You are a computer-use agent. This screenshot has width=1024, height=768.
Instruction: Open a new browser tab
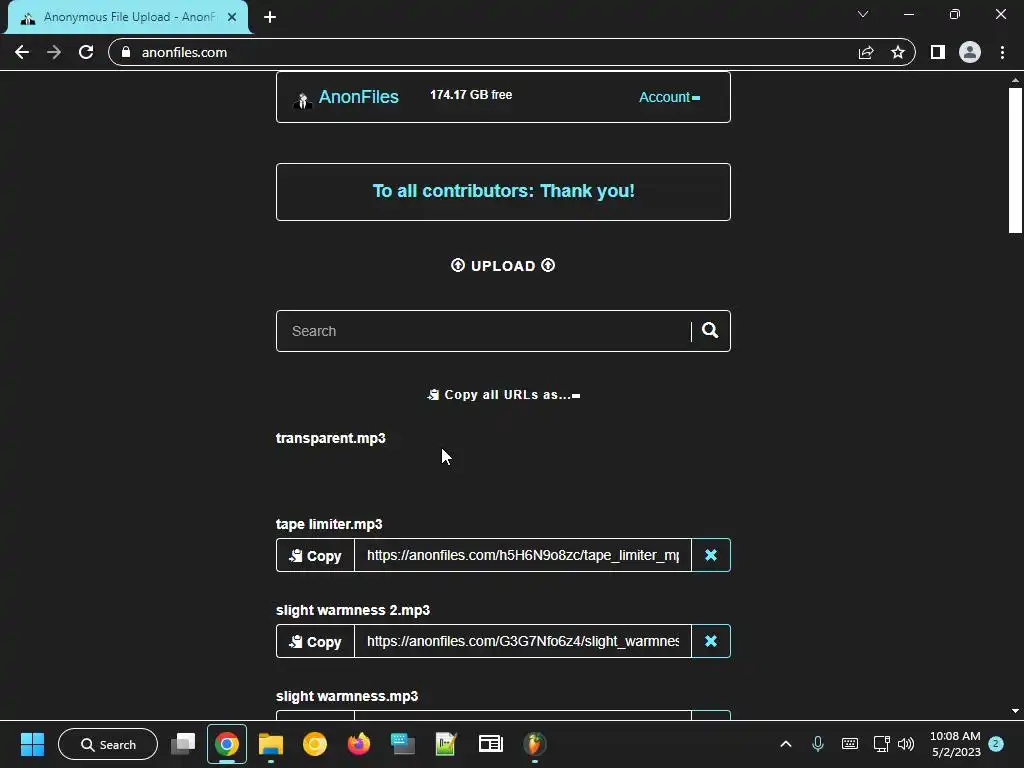270,17
